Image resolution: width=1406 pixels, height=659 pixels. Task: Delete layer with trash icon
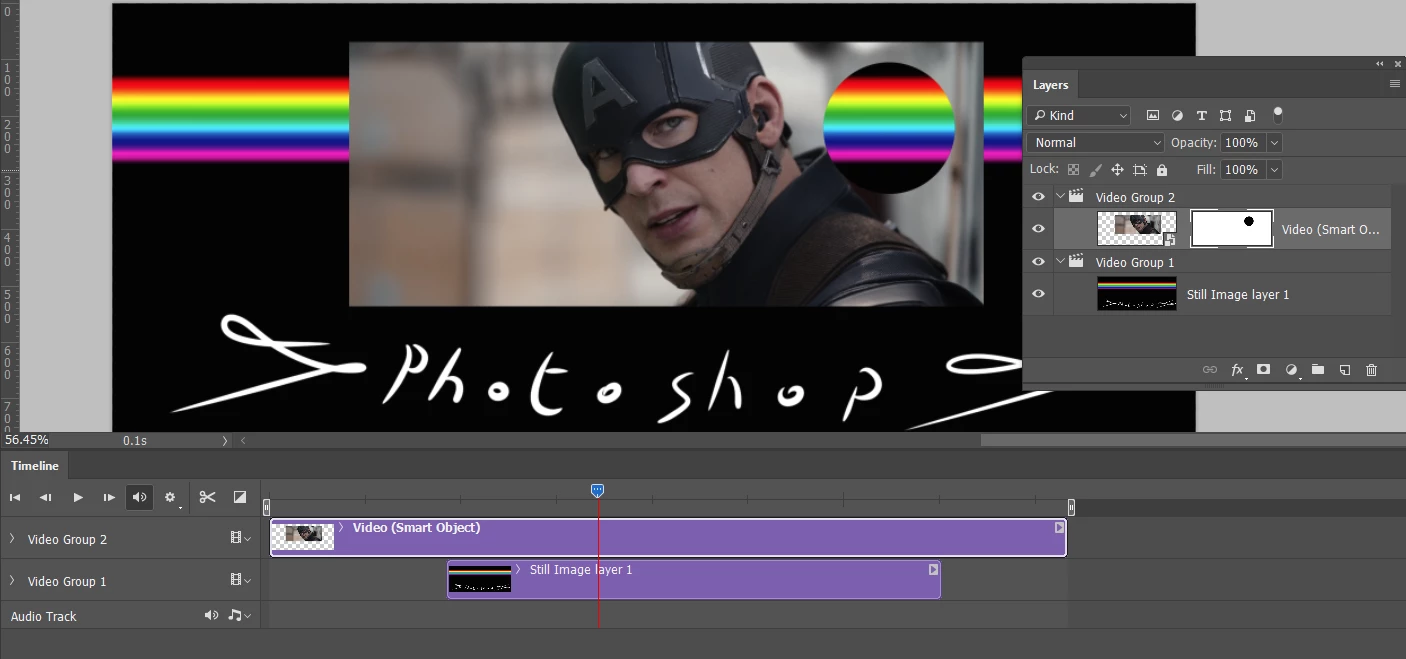[1372, 370]
